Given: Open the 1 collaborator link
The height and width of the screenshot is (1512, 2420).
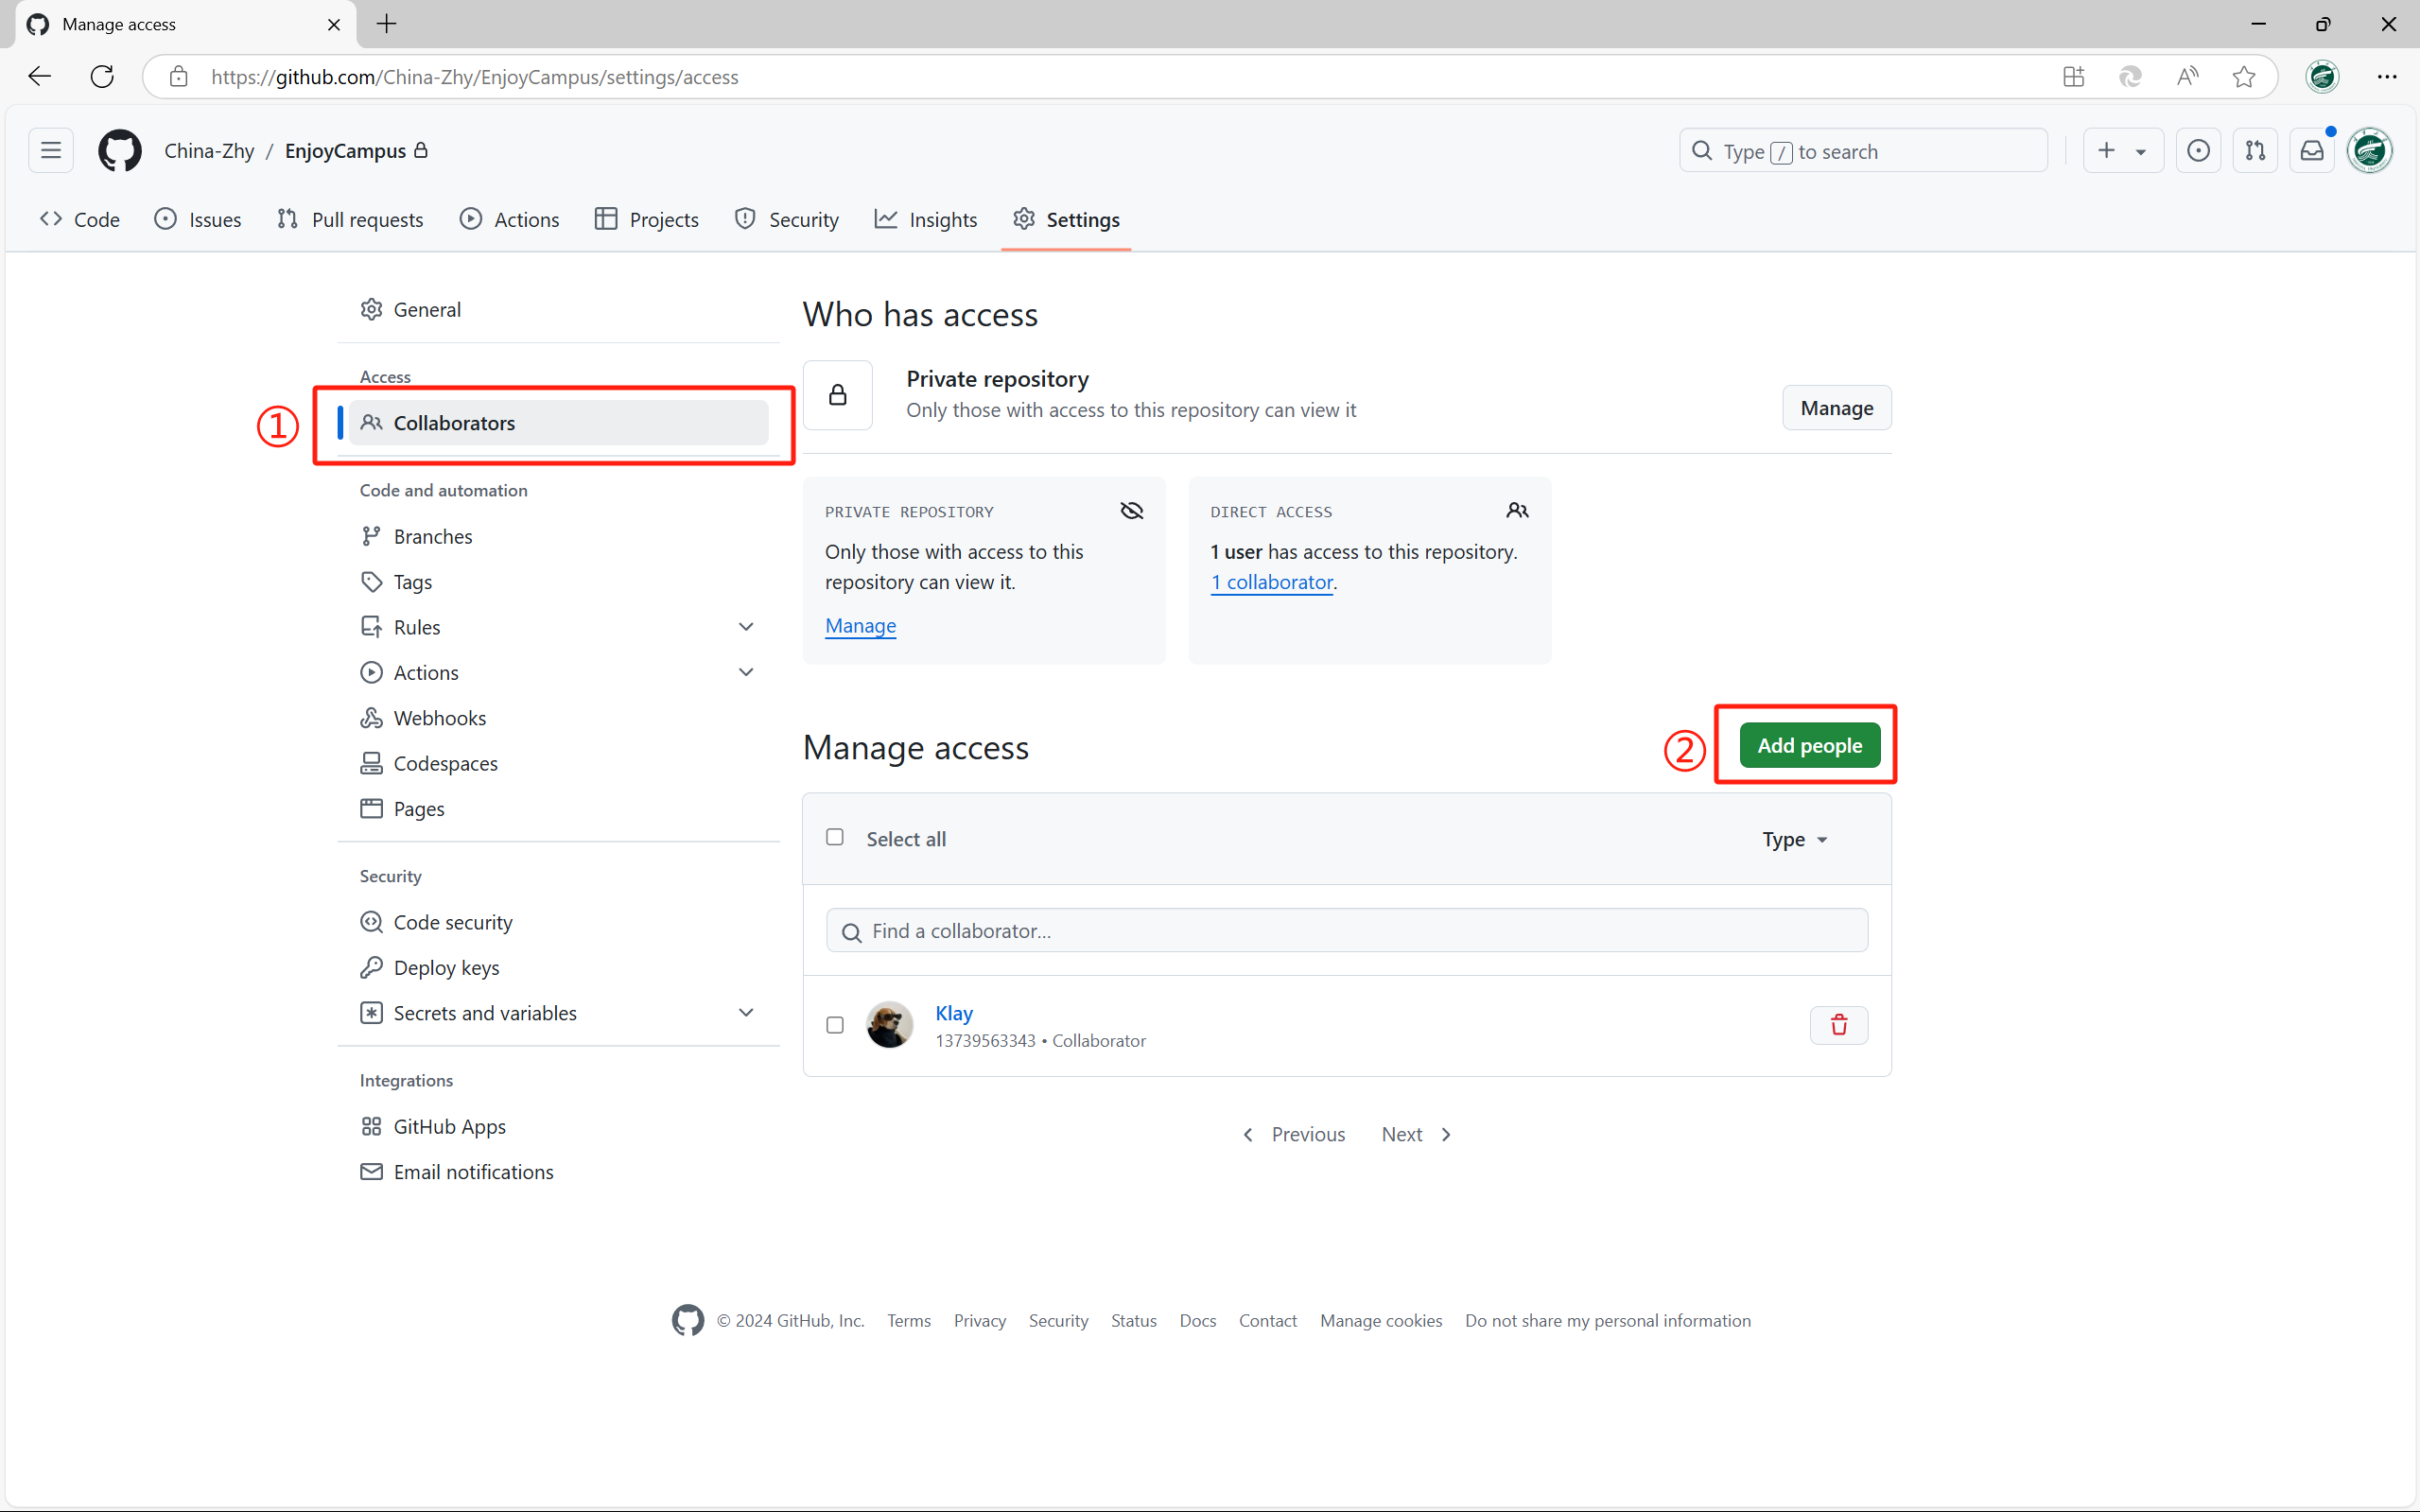Looking at the screenshot, I should (x=1271, y=582).
